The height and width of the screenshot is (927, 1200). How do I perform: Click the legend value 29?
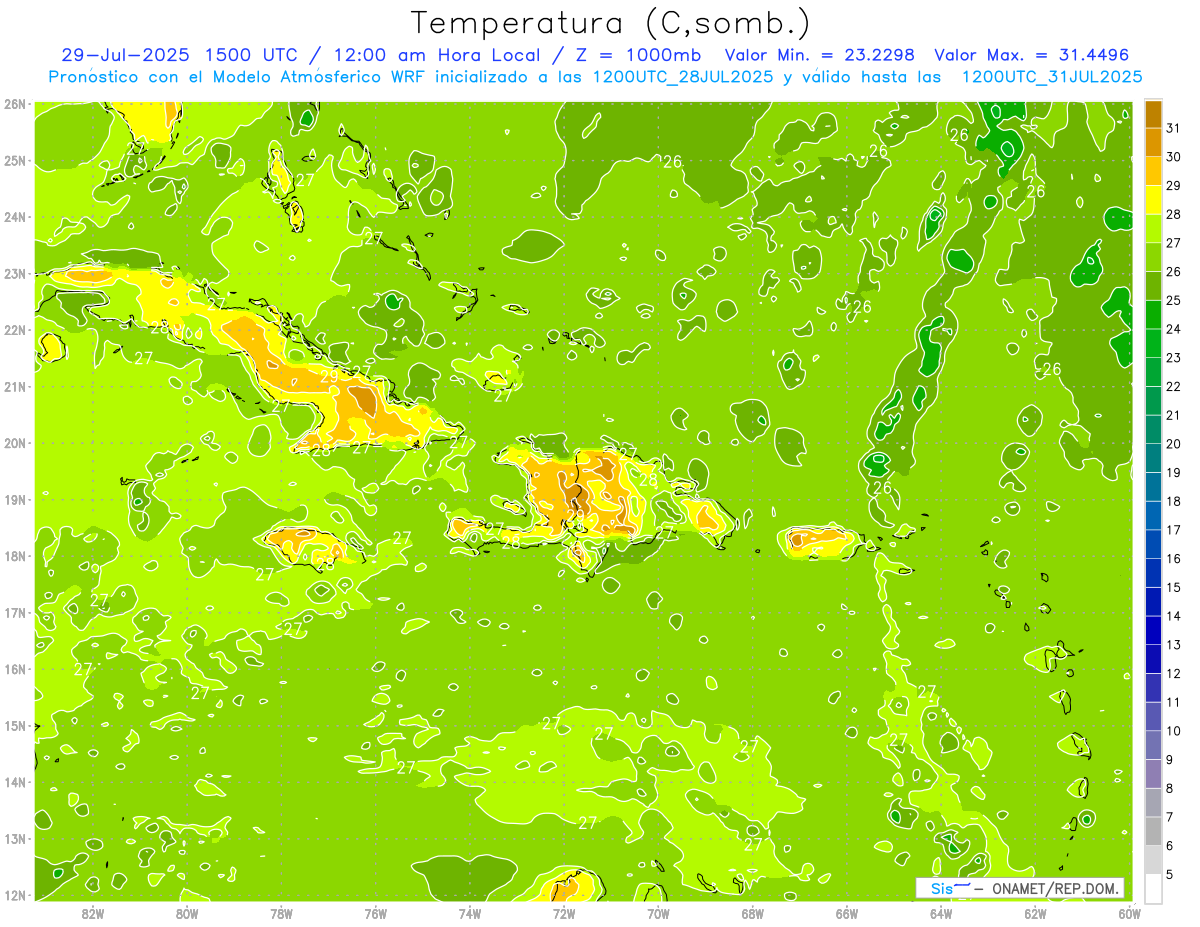tap(1174, 186)
